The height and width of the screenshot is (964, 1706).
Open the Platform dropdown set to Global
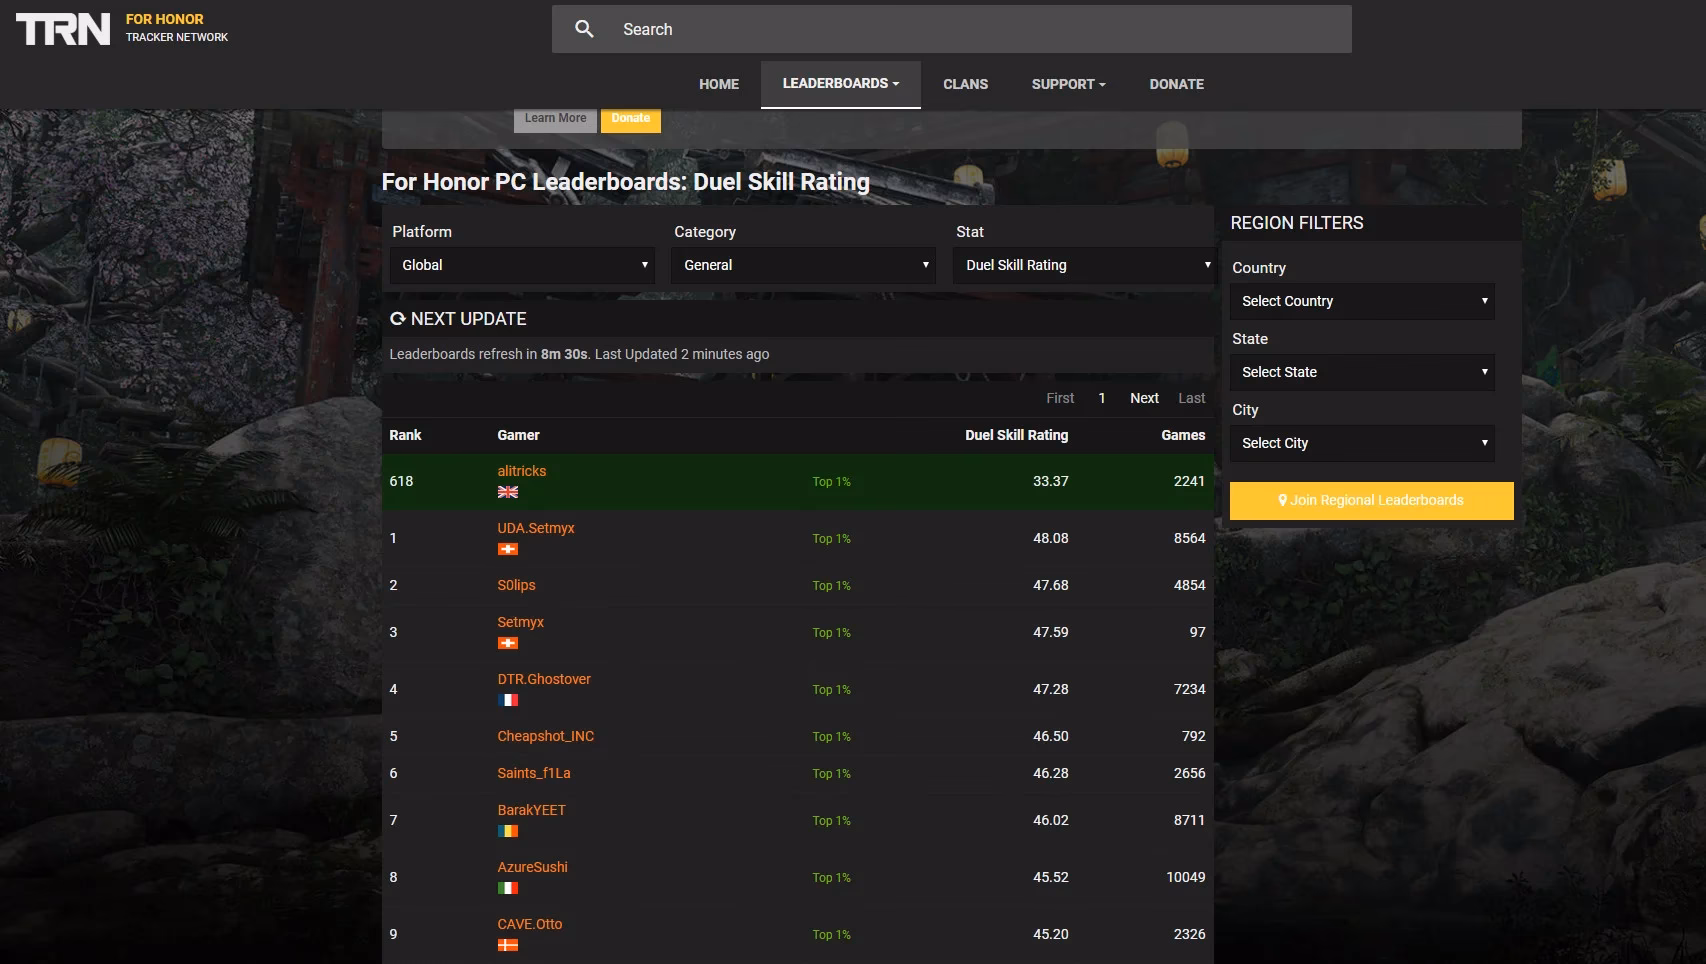522,265
